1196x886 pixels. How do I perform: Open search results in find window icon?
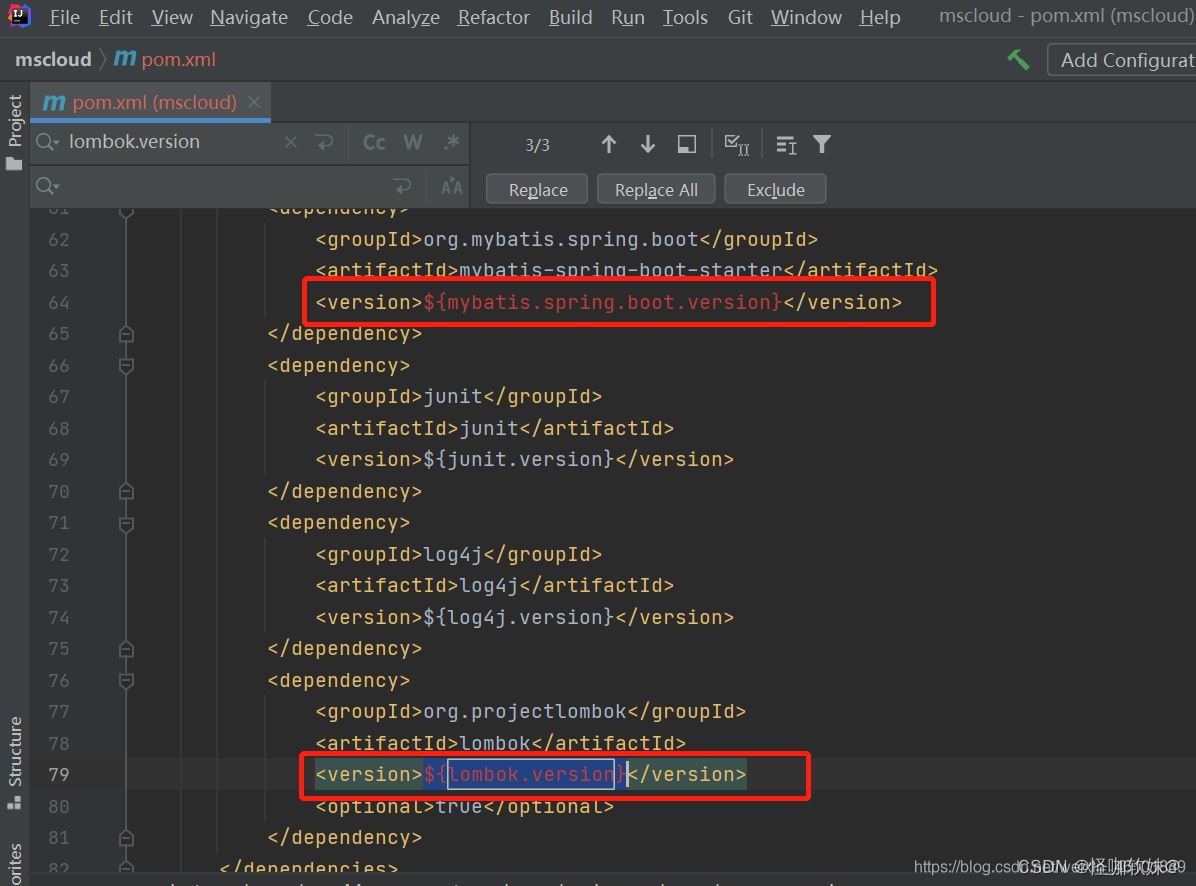[686, 145]
